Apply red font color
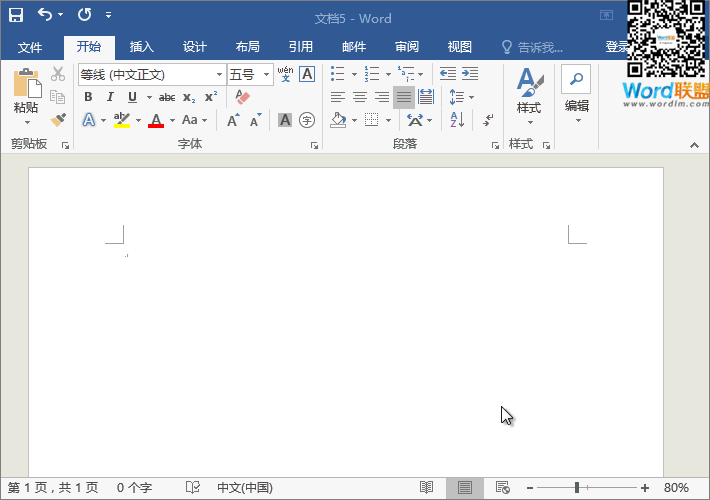 click(x=156, y=120)
